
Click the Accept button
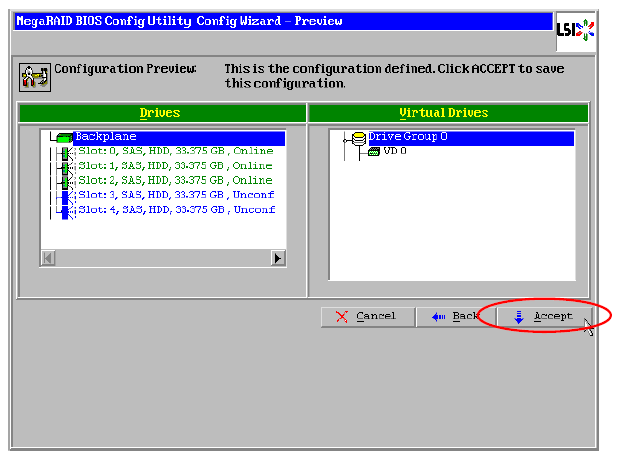[x=544, y=317]
